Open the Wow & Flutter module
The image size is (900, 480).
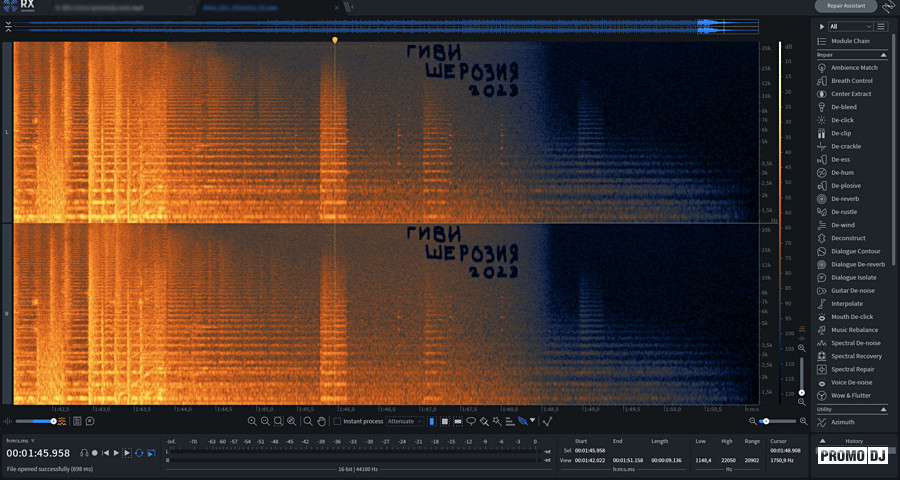(852, 395)
